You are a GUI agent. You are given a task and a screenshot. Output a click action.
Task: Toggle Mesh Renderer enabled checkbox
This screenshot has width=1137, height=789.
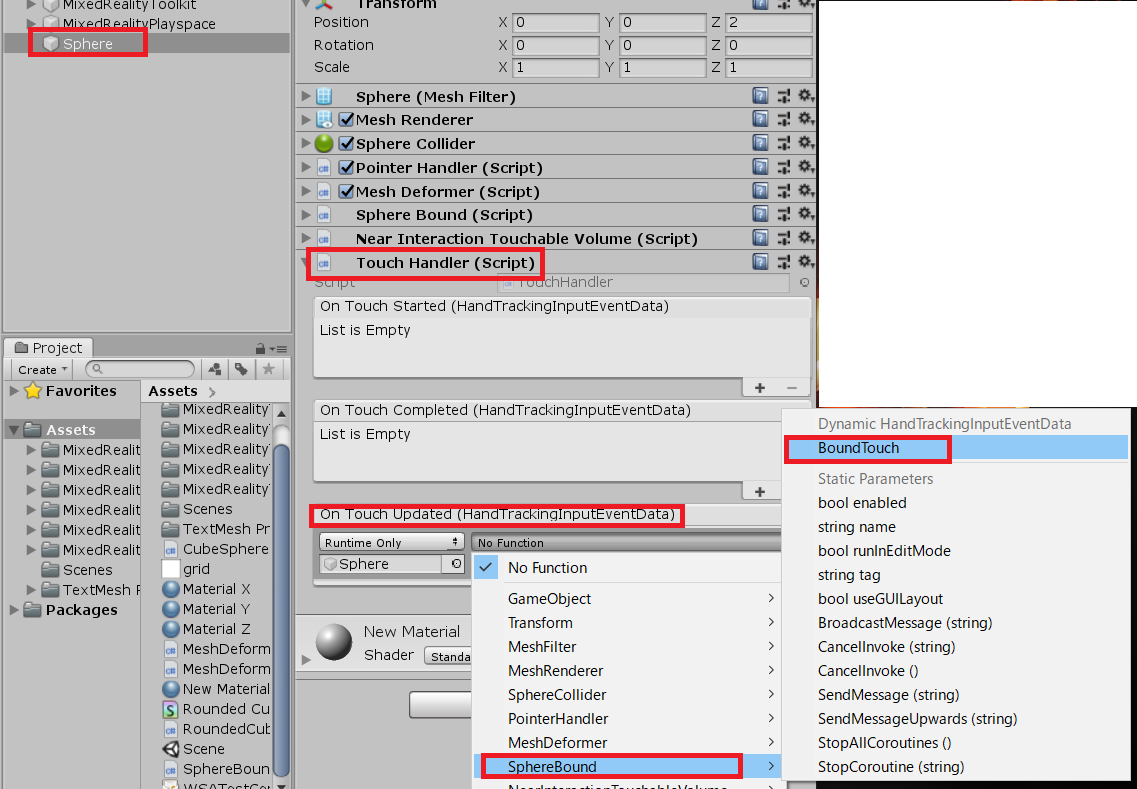point(347,120)
